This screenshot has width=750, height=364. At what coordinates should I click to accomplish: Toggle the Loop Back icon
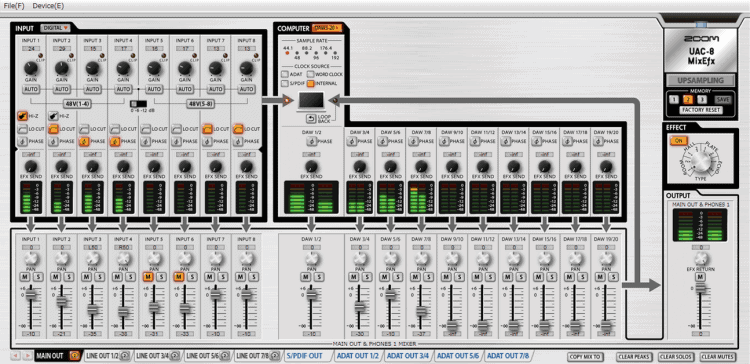tap(311, 118)
